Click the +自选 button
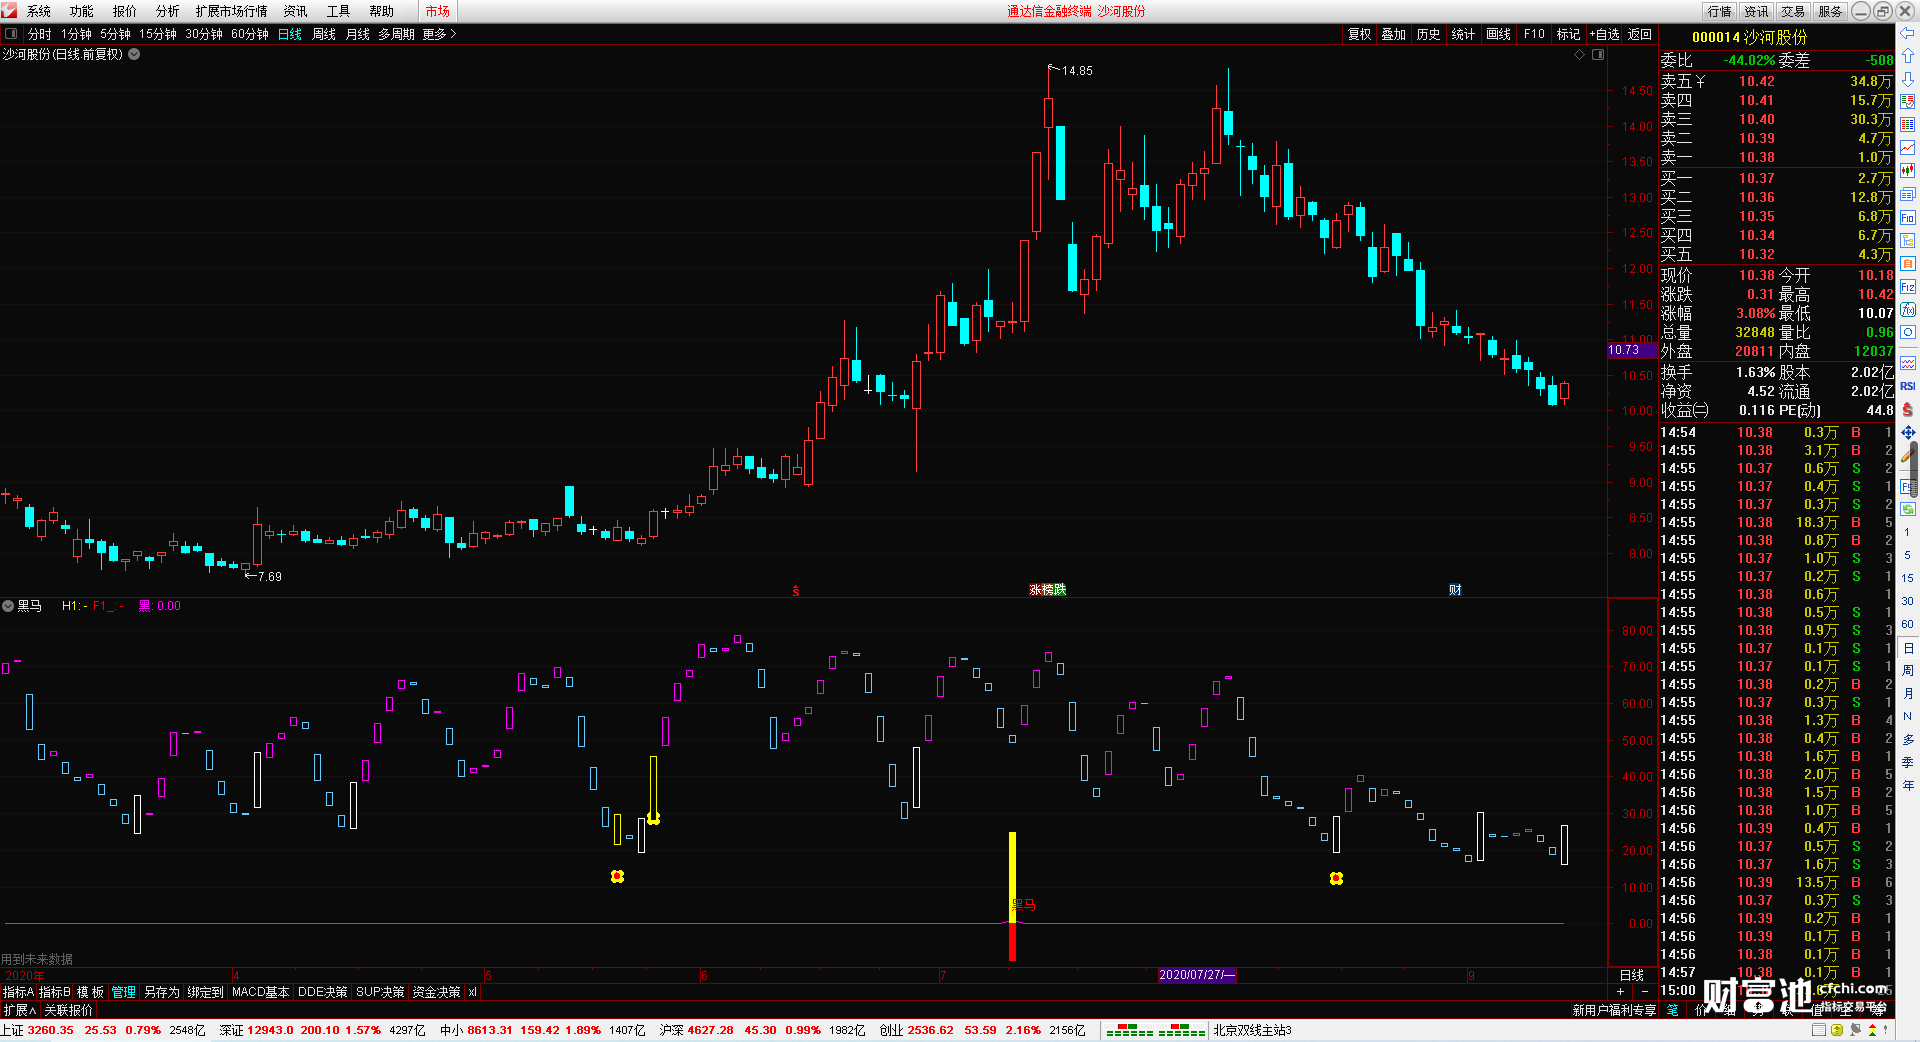 click(x=1604, y=34)
